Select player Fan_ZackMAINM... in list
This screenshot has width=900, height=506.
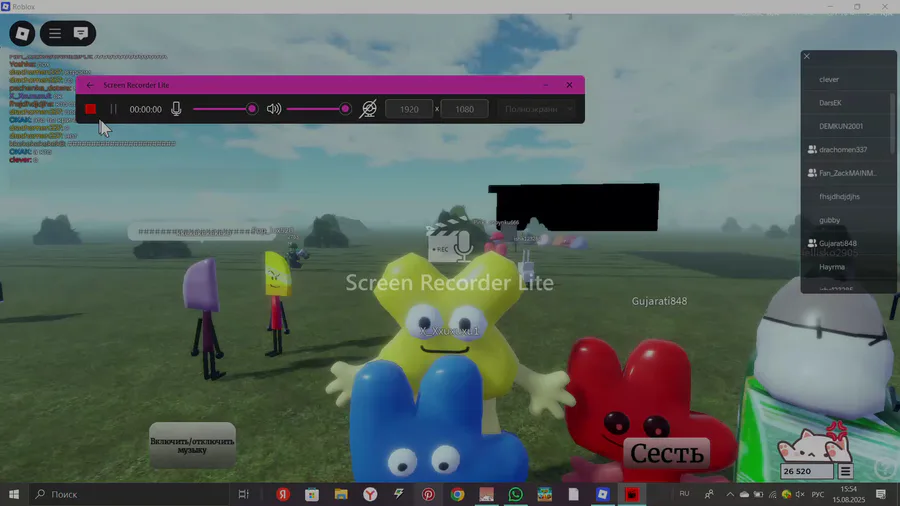pos(847,173)
